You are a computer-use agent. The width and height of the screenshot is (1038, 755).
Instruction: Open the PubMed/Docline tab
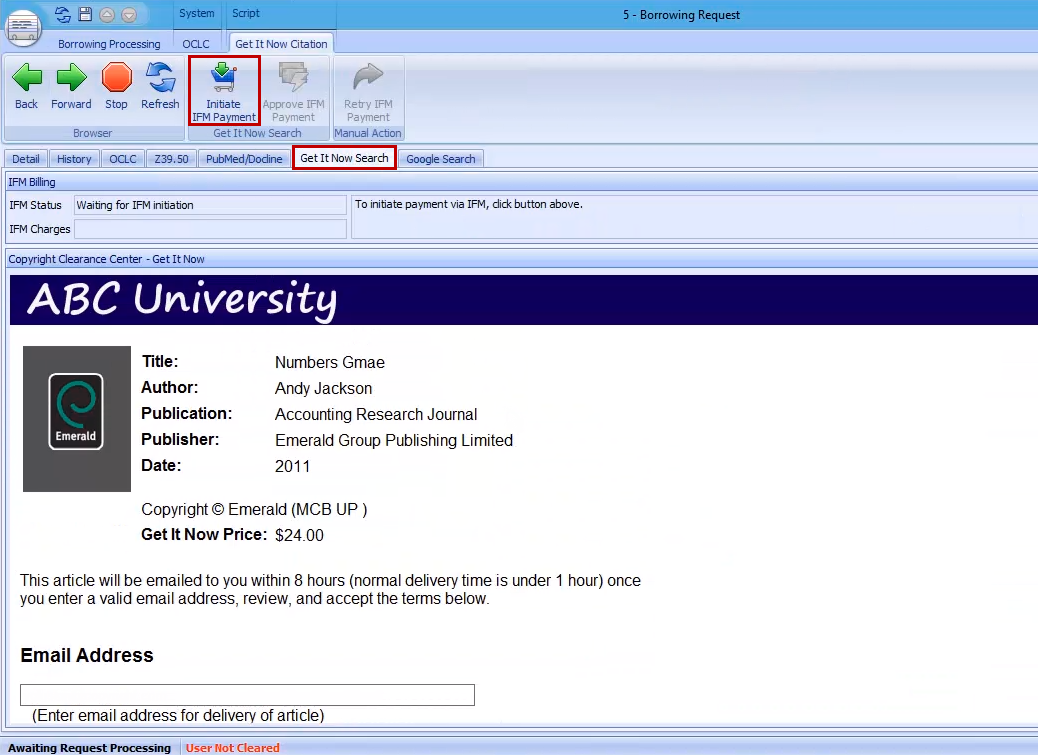pos(243,158)
